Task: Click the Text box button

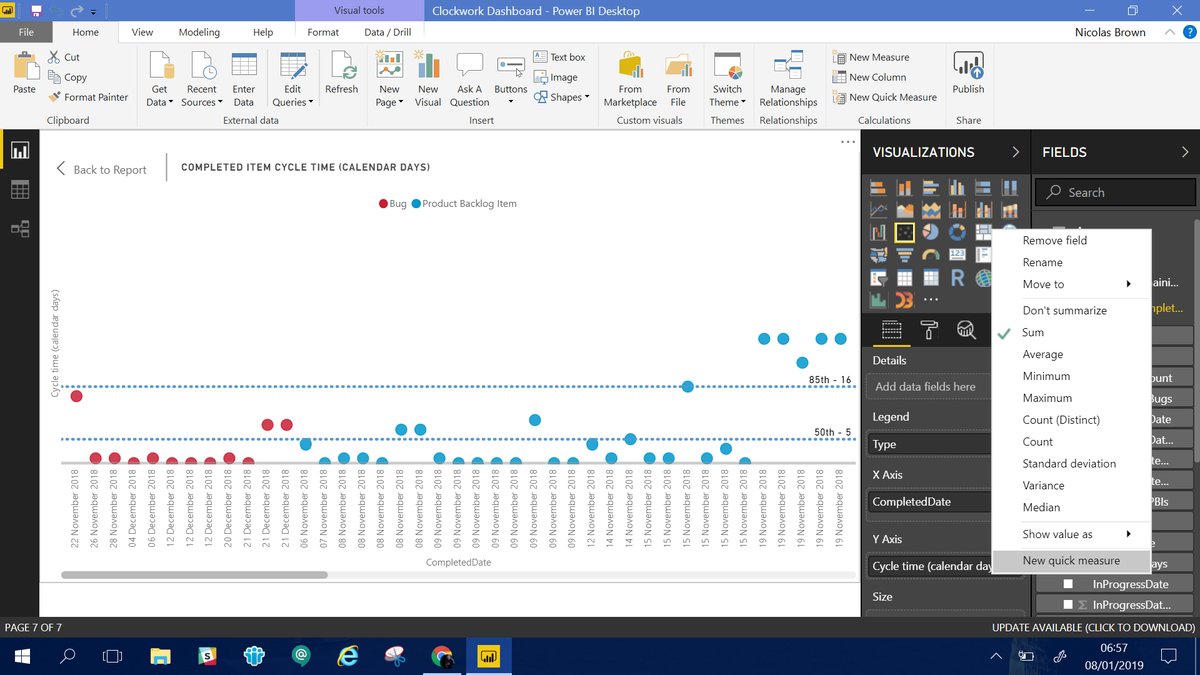Action: pos(560,57)
